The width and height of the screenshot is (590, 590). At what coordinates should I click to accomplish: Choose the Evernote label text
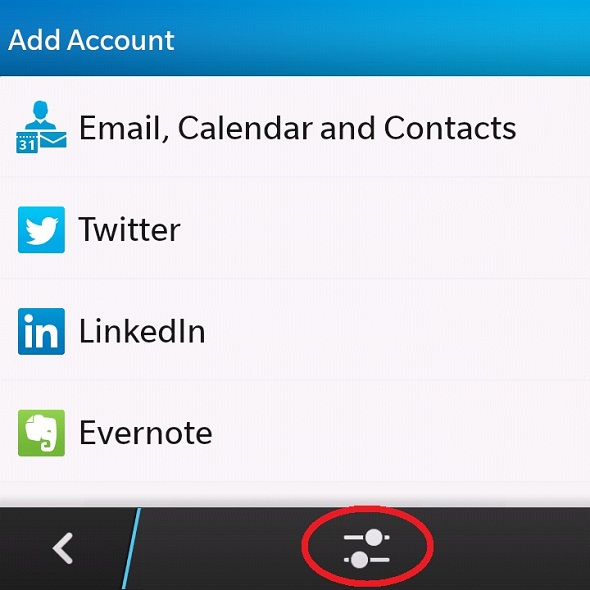tap(146, 433)
